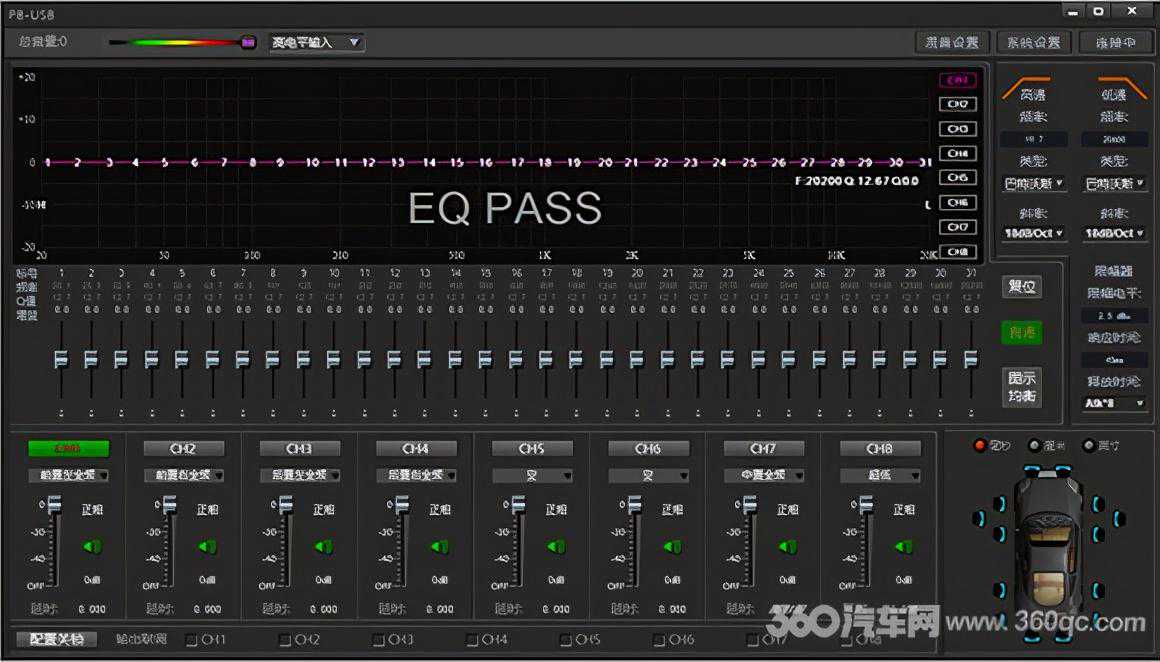Click the purple master volume slider handle
The height and width of the screenshot is (662, 1160).
[x=248, y=42]
